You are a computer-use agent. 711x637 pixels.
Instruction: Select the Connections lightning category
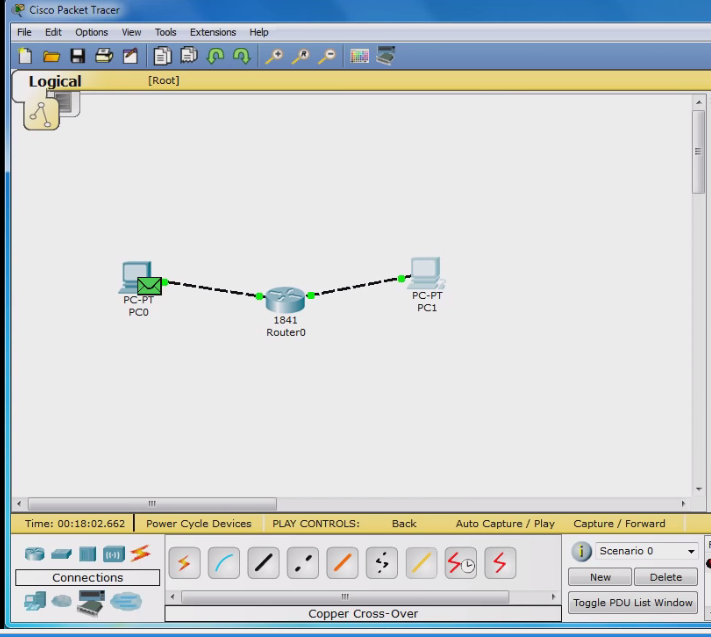[x=140, y=553]
